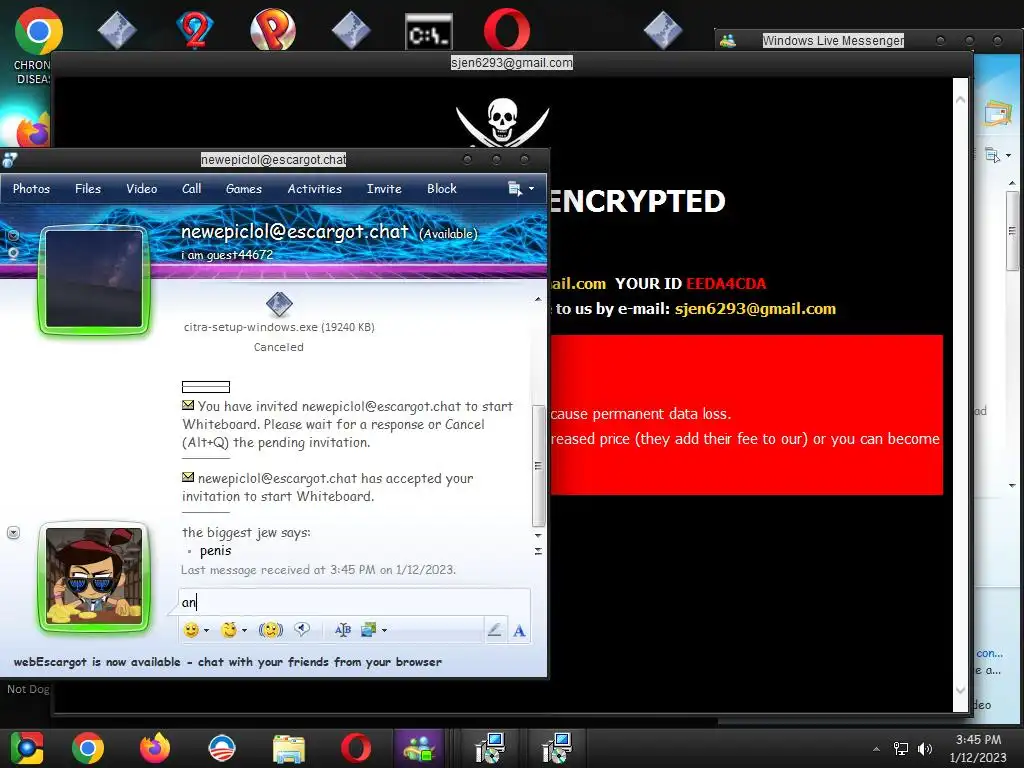Open File Explorer from the taskbar
This screenshot has width=1024, height=768.
point(289,748)
